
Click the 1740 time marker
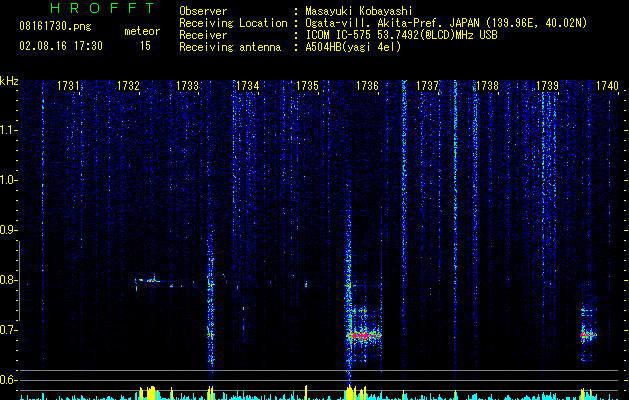pyautogui.click(x=607, y=86)
